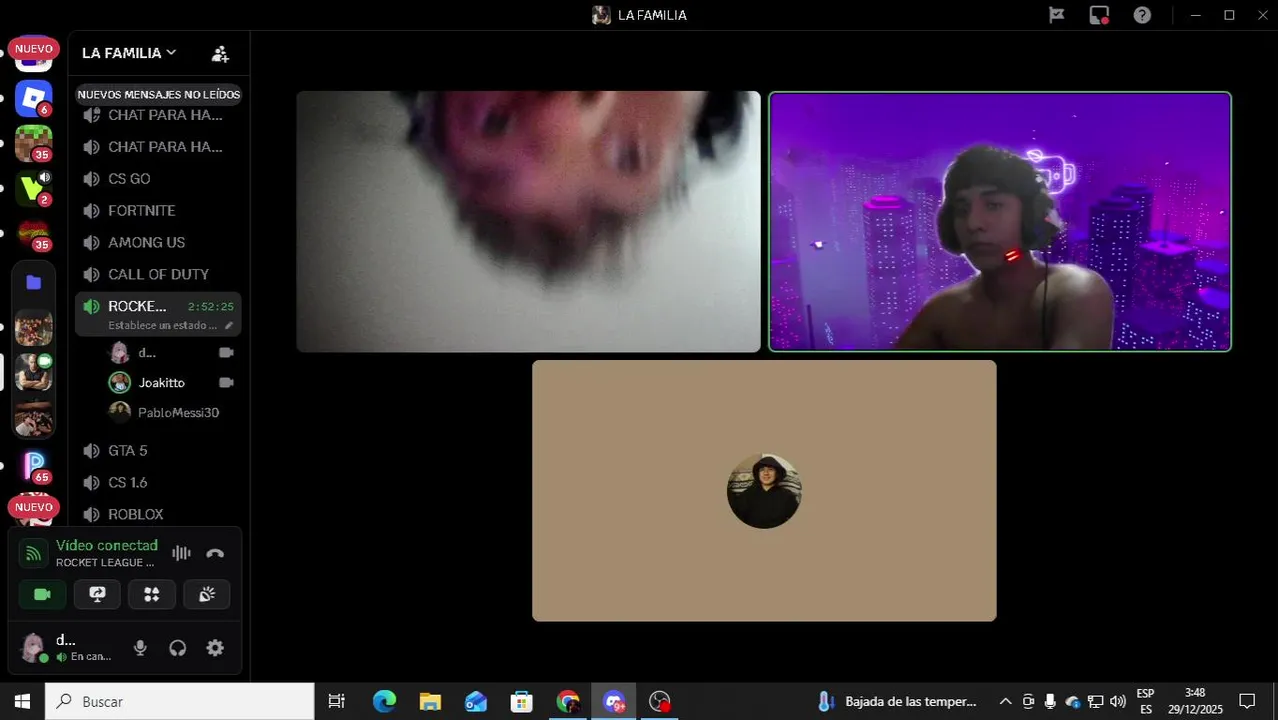Viewport: 1278px width, 720px height.
Task: Open Microsoft Store from the taskbar
Action: [522, 702]
